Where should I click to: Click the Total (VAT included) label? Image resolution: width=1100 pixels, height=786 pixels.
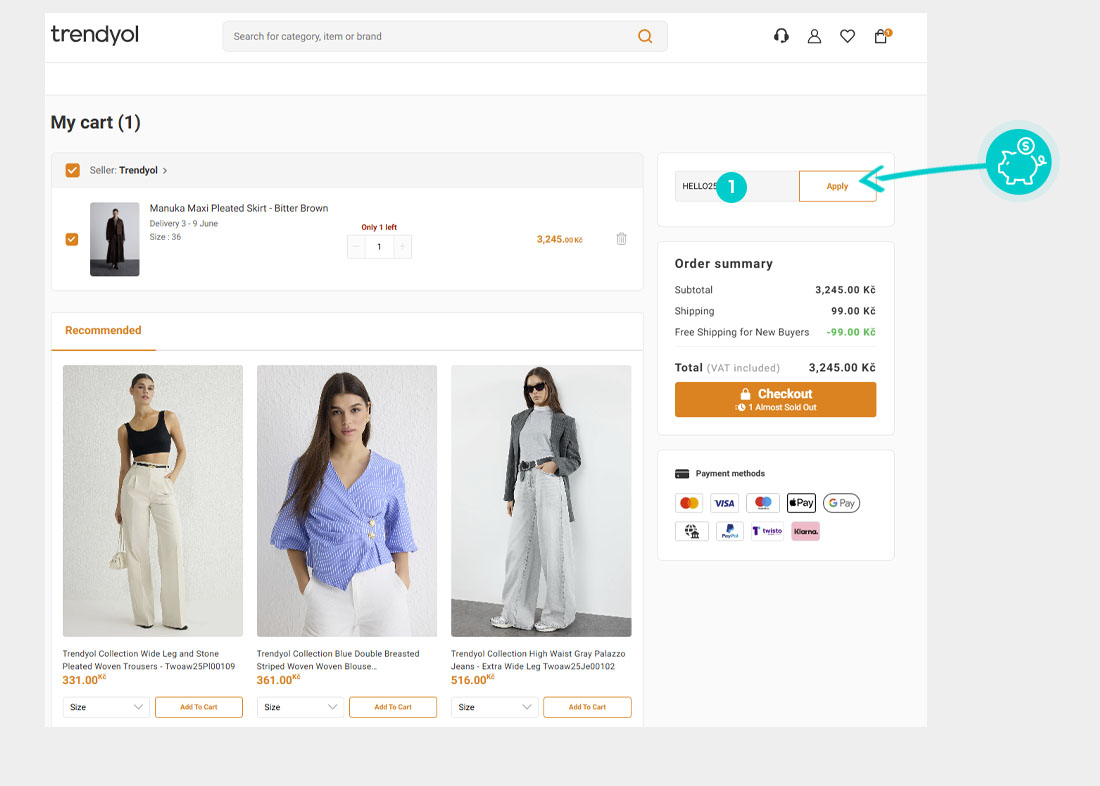click(x=727, y=368)
